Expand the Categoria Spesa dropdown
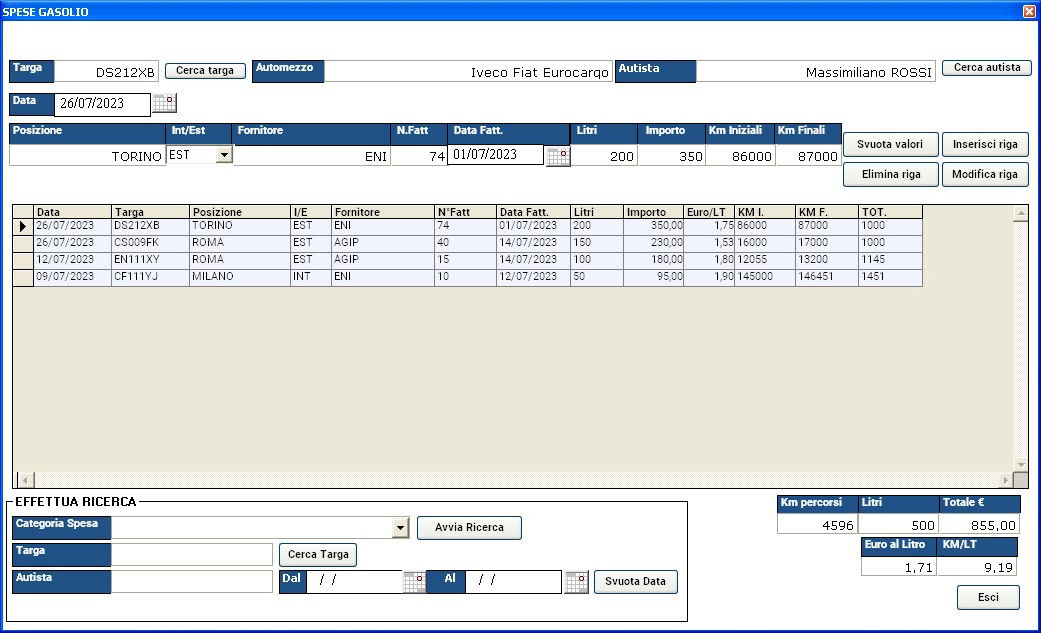 [x=401, y=528]
